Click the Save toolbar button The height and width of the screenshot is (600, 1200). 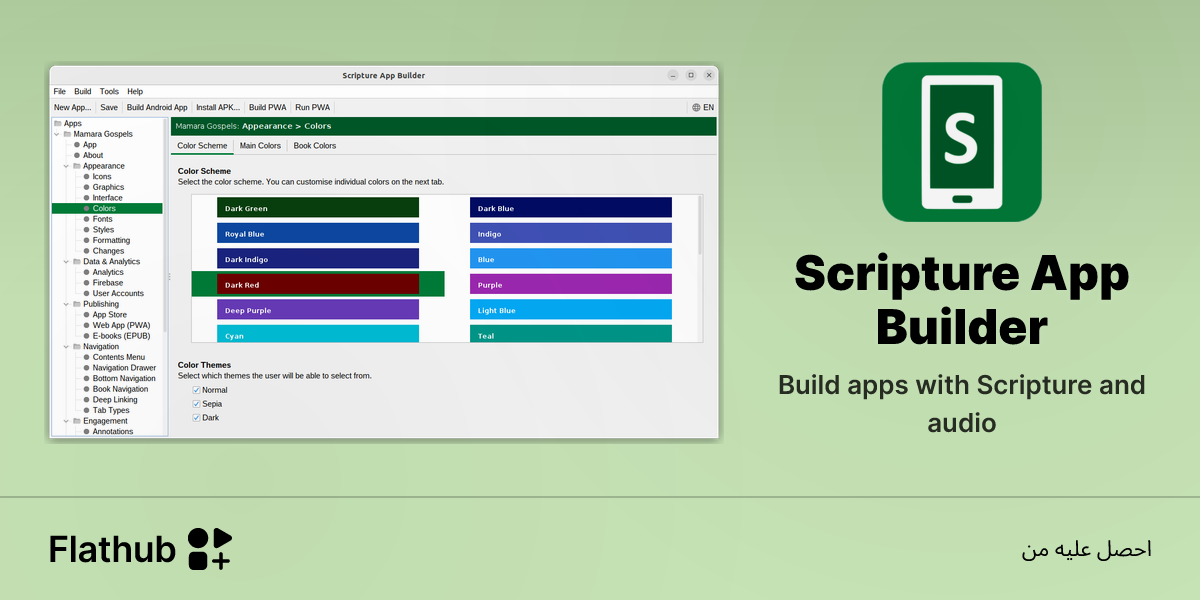pos(109,107)
